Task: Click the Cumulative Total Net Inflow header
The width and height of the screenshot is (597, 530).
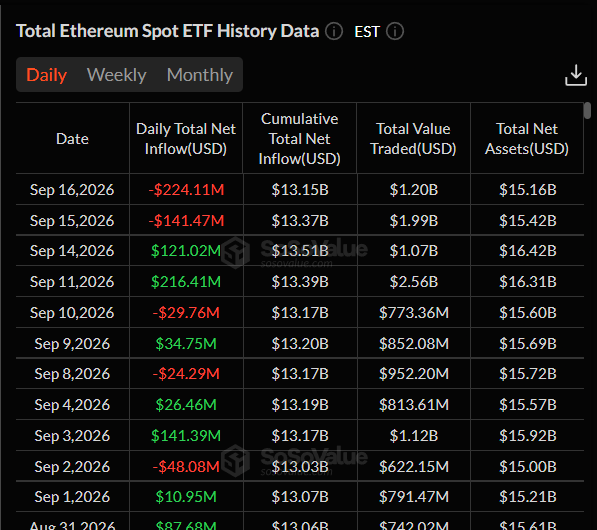Action: [x=300, y=139]
